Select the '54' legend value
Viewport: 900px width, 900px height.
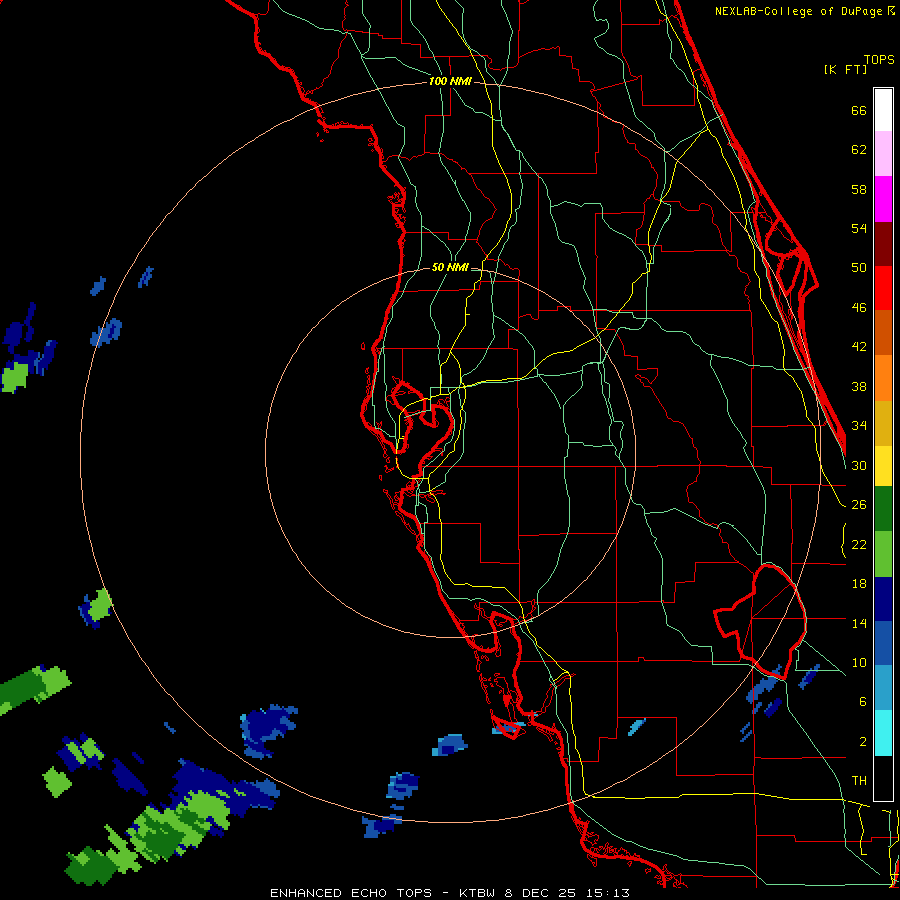pyautogui.click(x=859, y=228)
